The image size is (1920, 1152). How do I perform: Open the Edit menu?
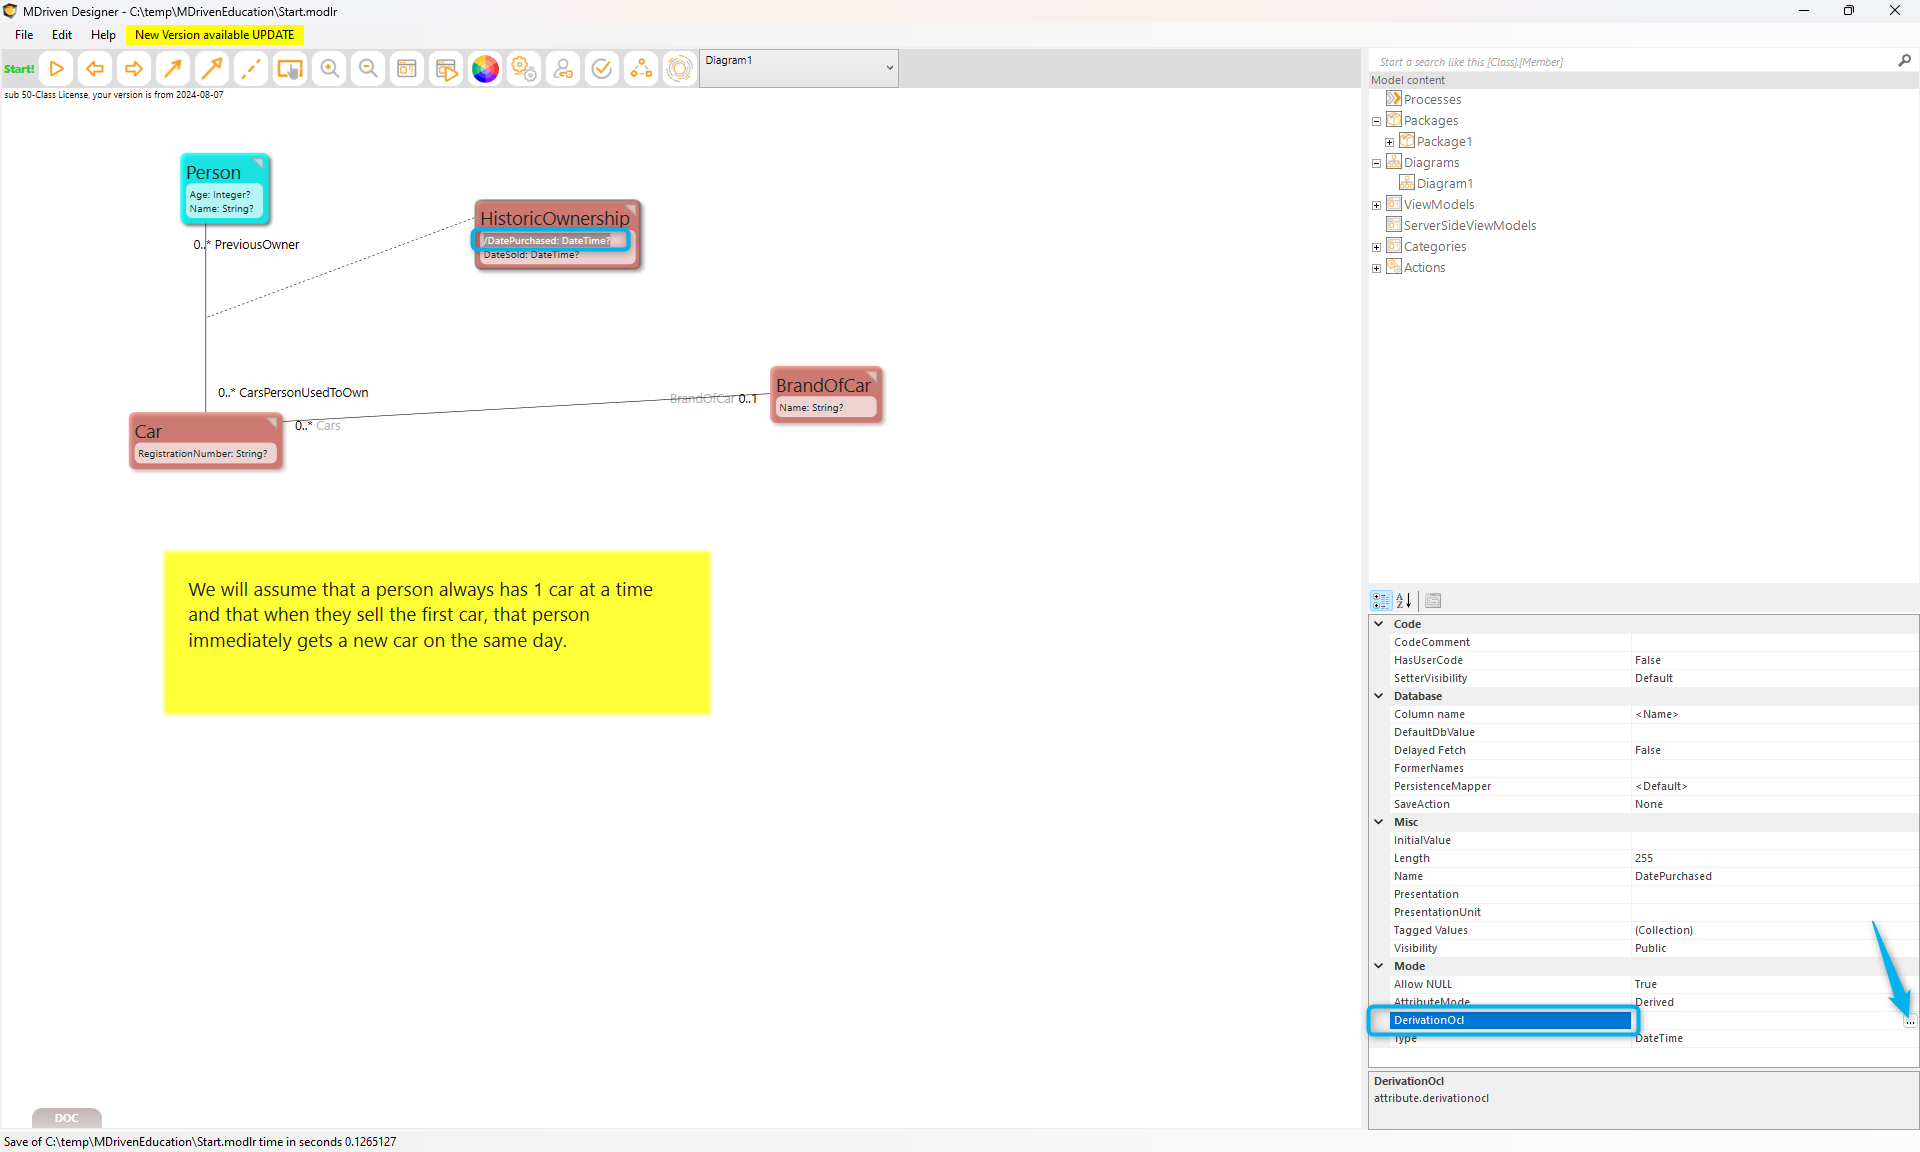coord(62,35)
